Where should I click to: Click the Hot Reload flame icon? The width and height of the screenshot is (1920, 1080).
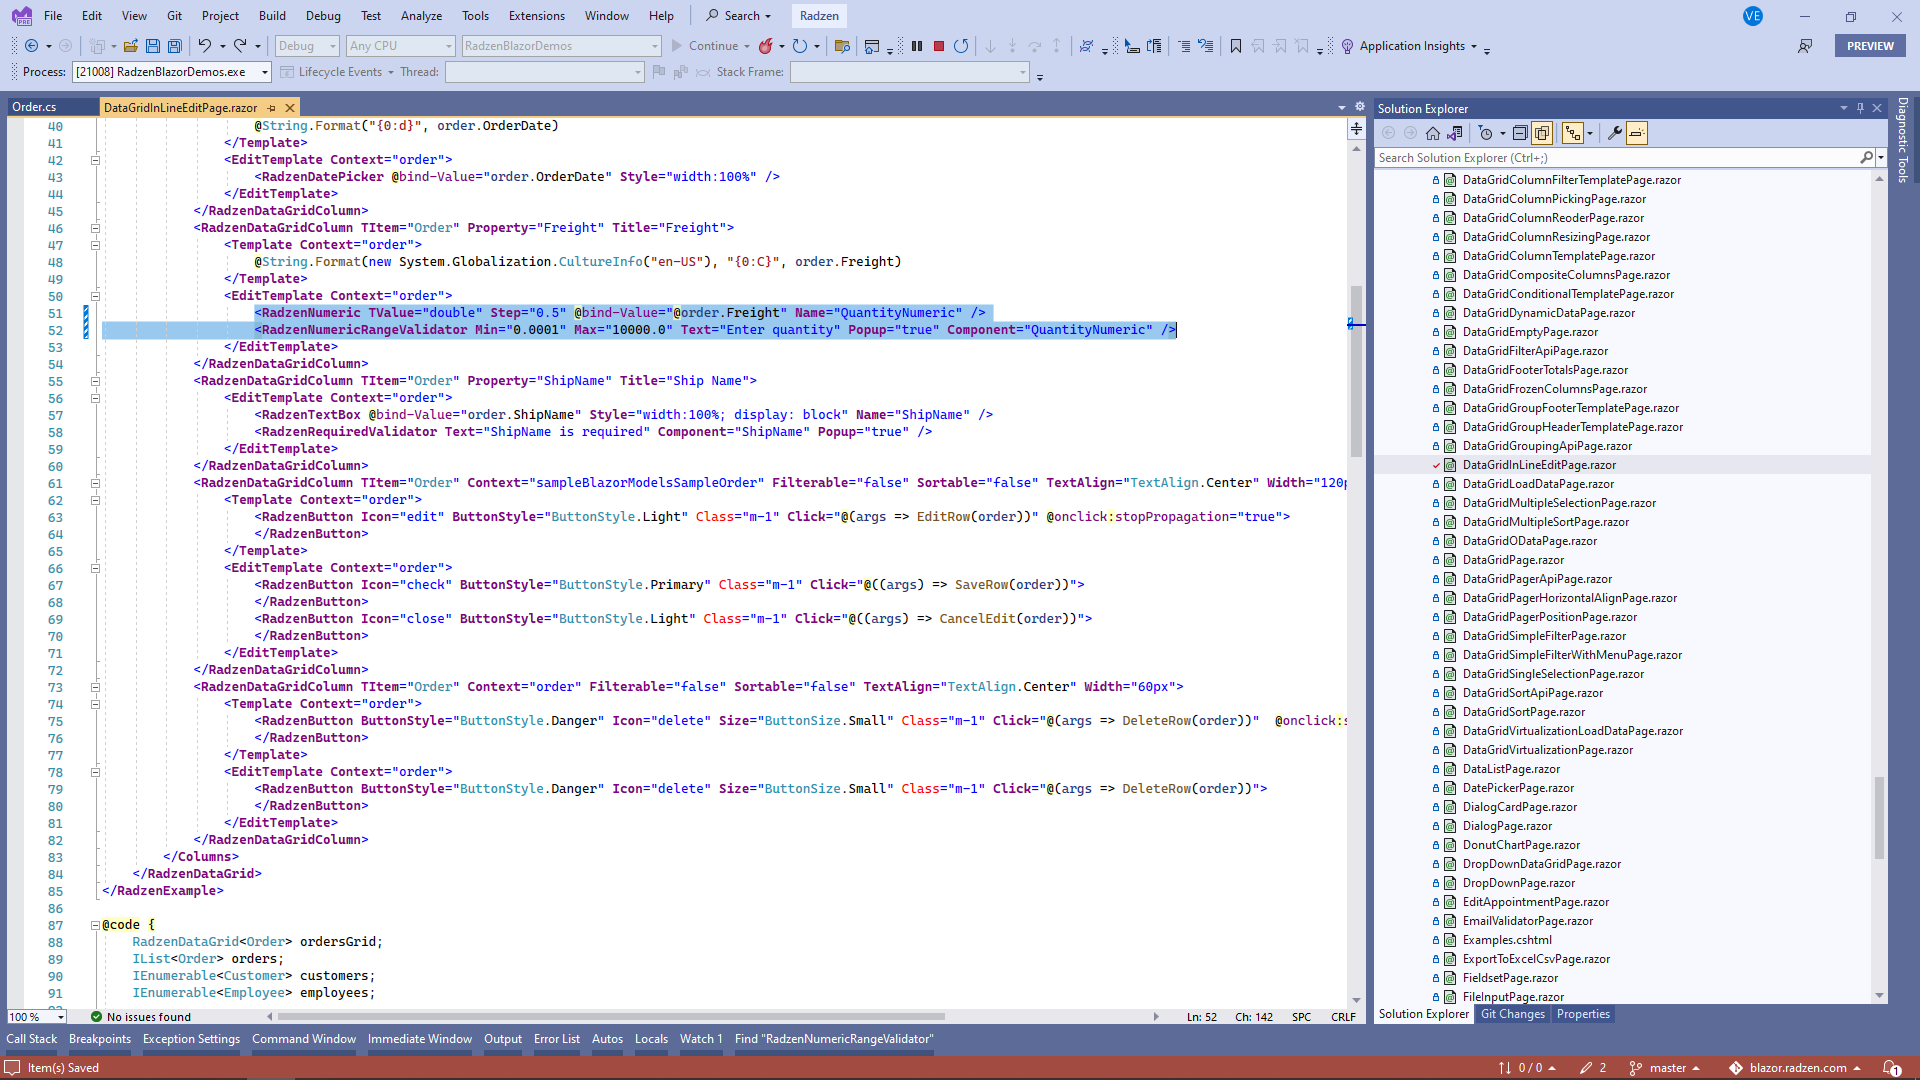(766, 46)
